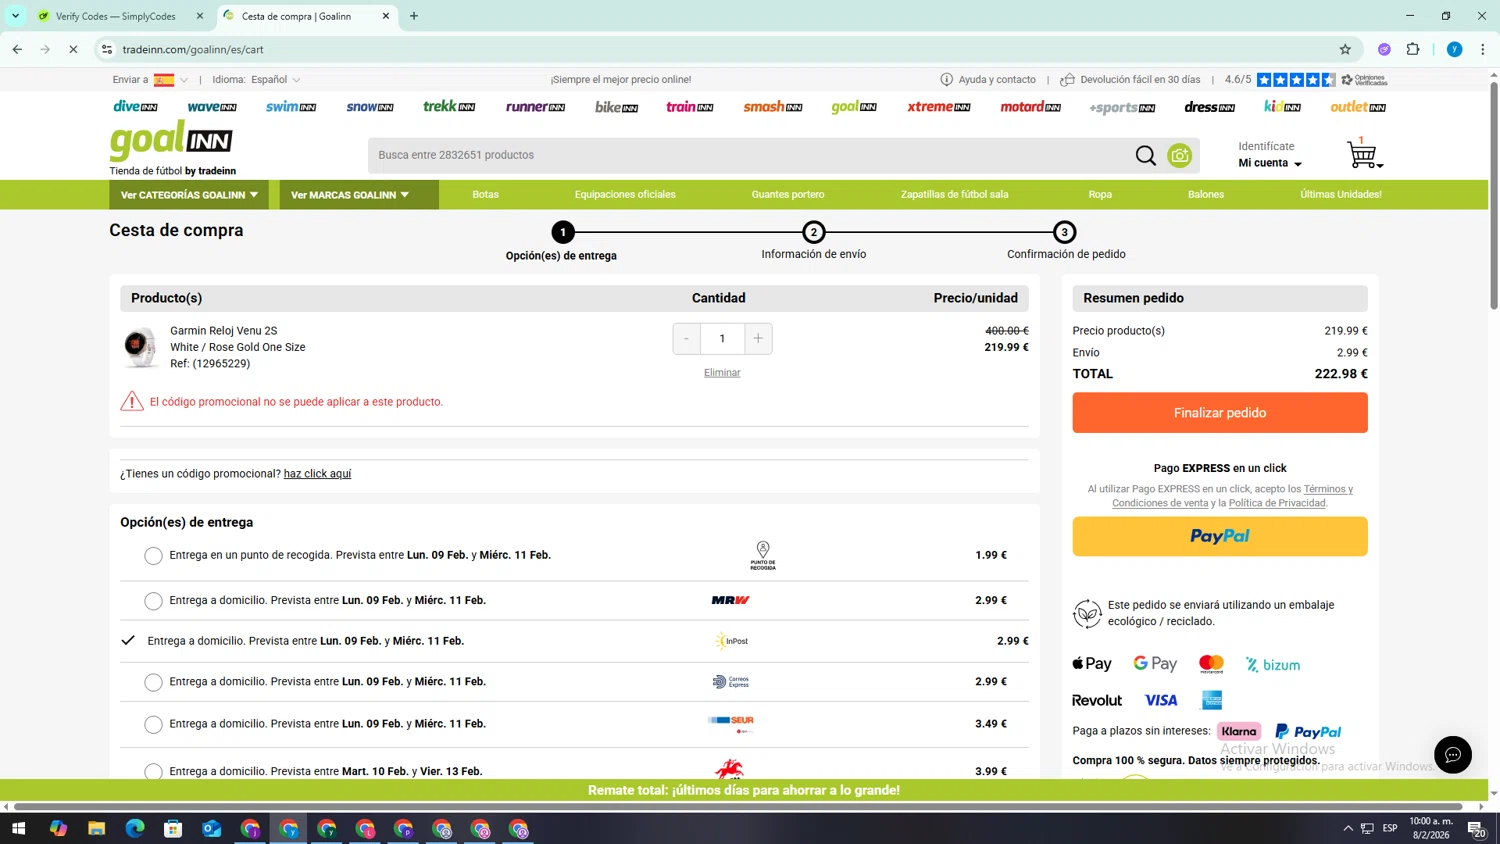Open Microsoft Edge from taskbar

[x=135, y=828]
